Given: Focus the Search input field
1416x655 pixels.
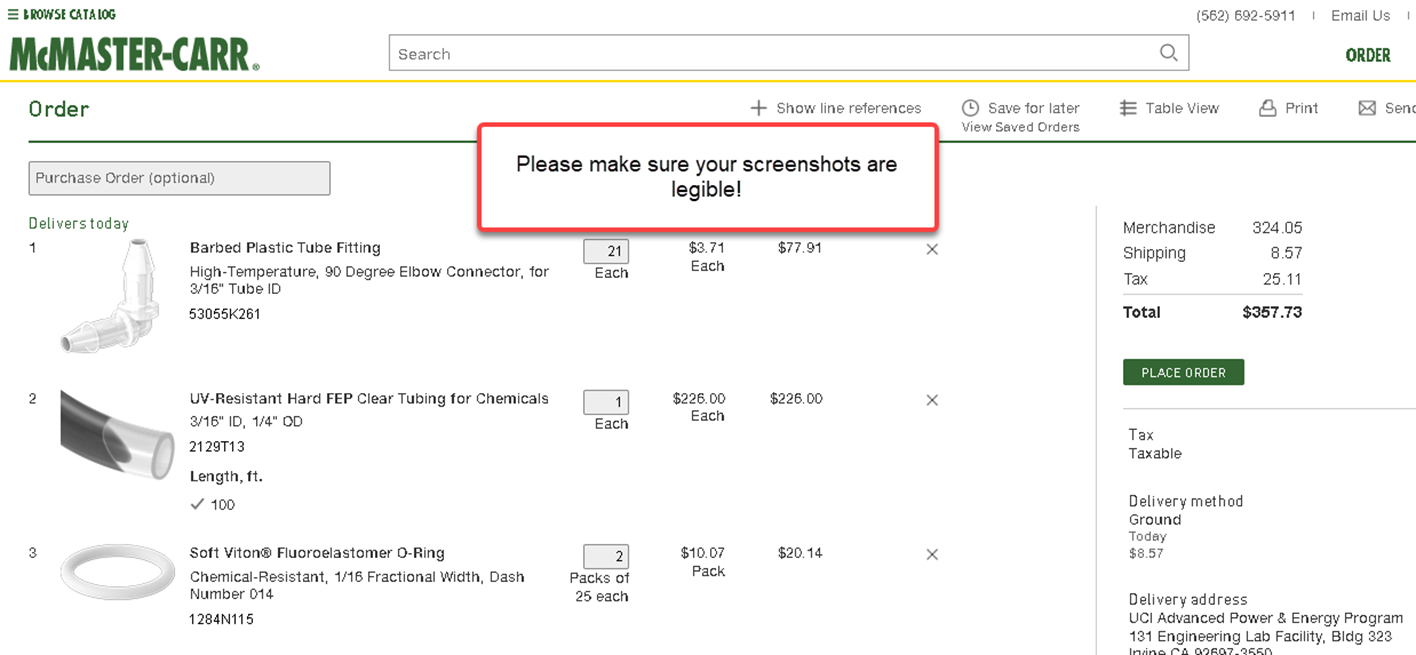Looking at the screenshot, I should [x=788, y=53].
